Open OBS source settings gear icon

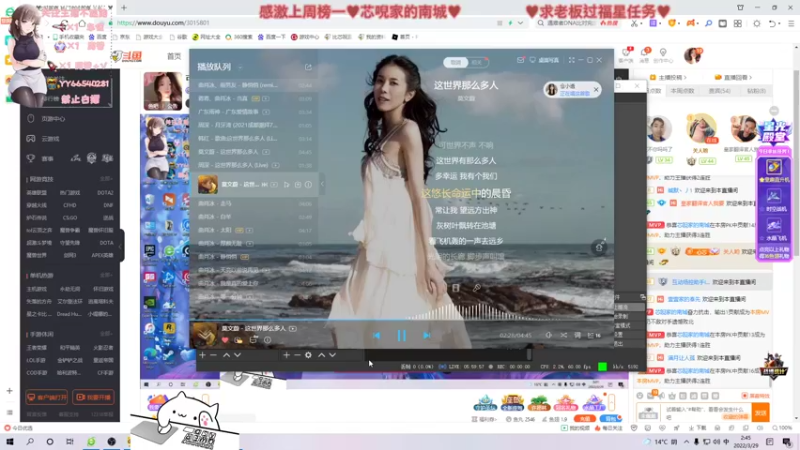[x=308, y=355]
